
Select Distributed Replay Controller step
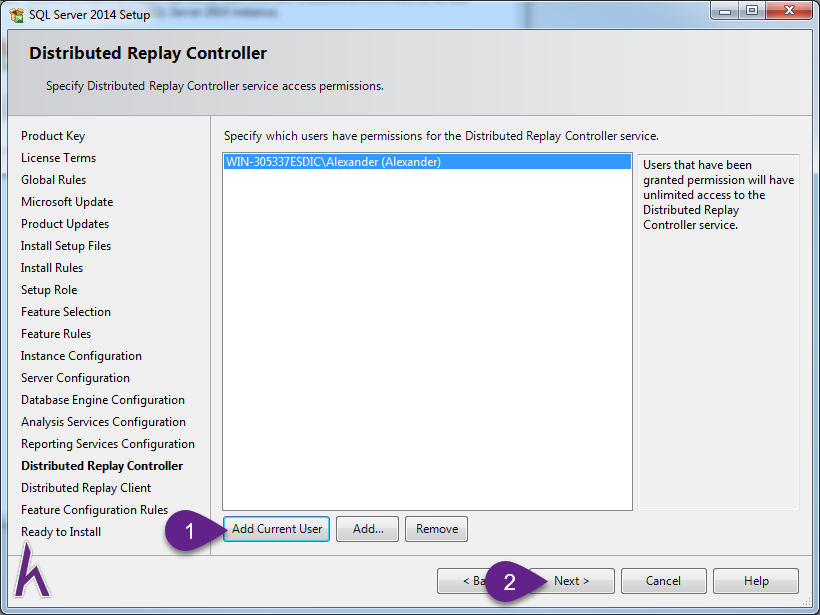coord(102,465)
